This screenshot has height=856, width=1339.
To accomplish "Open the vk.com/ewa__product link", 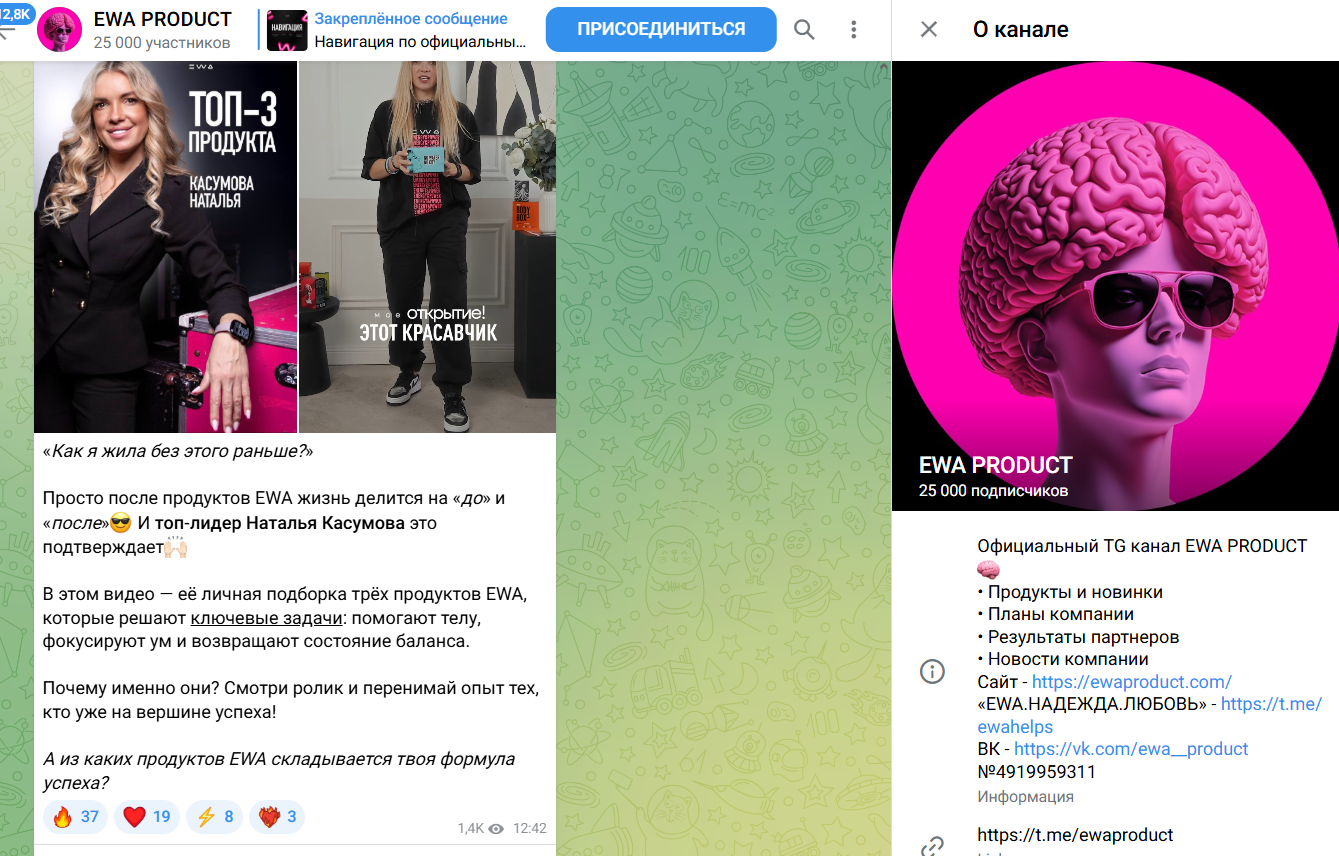I will [1131, 749].
